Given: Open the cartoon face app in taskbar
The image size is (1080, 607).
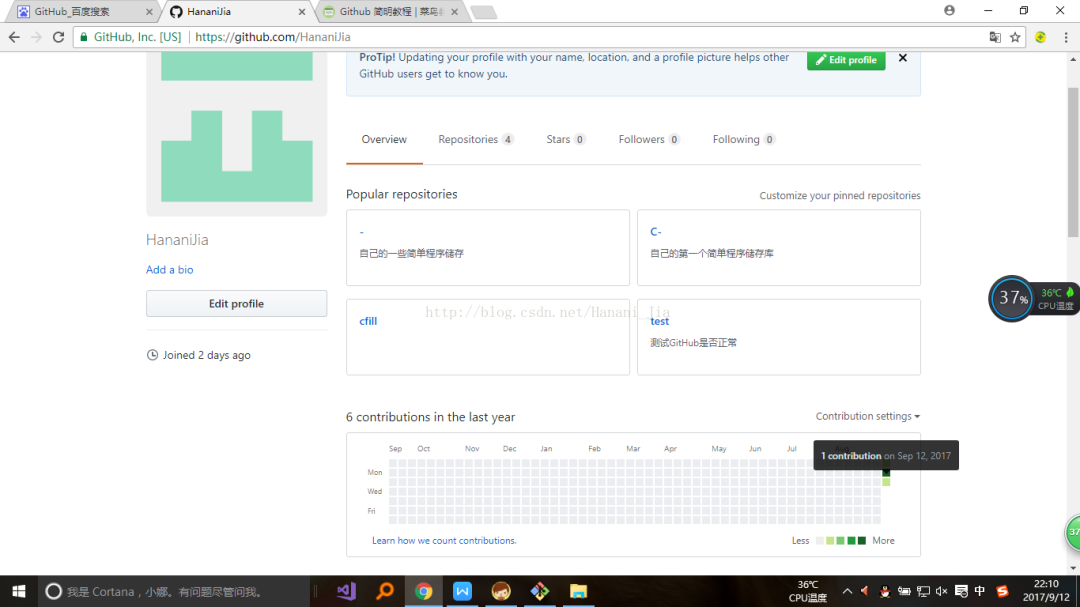Looking at the screenshot, I should point(501,591).
